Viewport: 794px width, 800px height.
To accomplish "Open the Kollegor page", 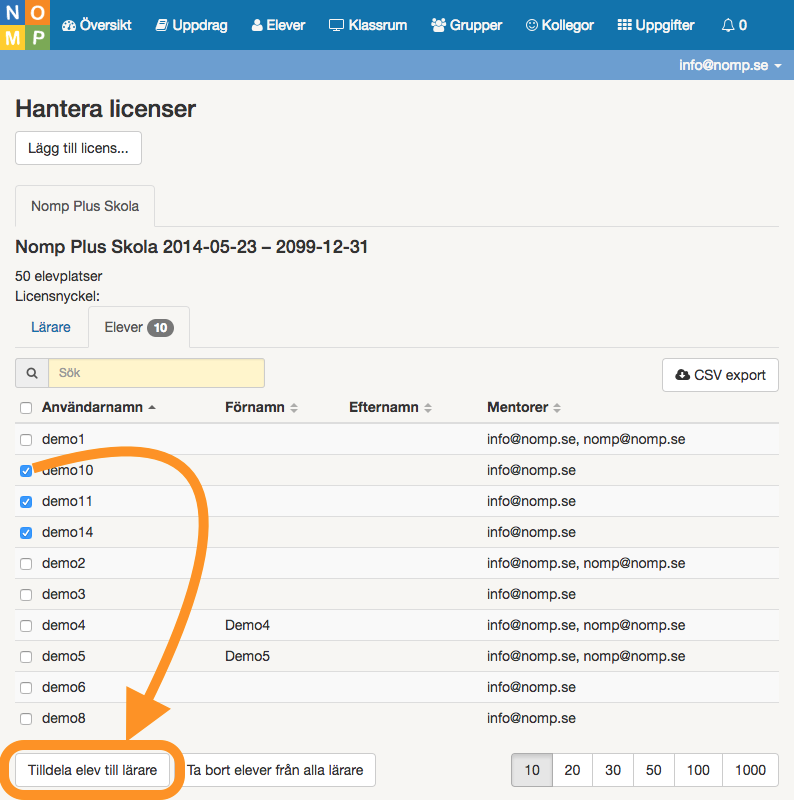I will (x=560, y=25).
